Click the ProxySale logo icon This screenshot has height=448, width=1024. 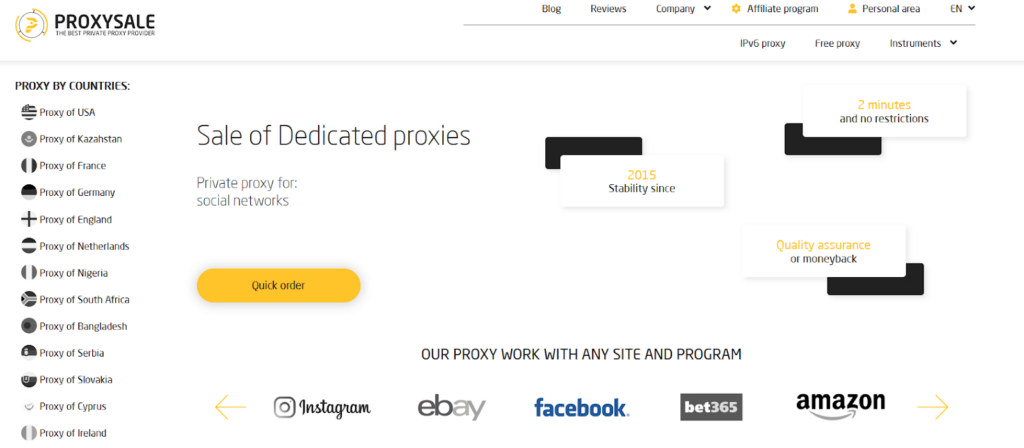[31, 25]
